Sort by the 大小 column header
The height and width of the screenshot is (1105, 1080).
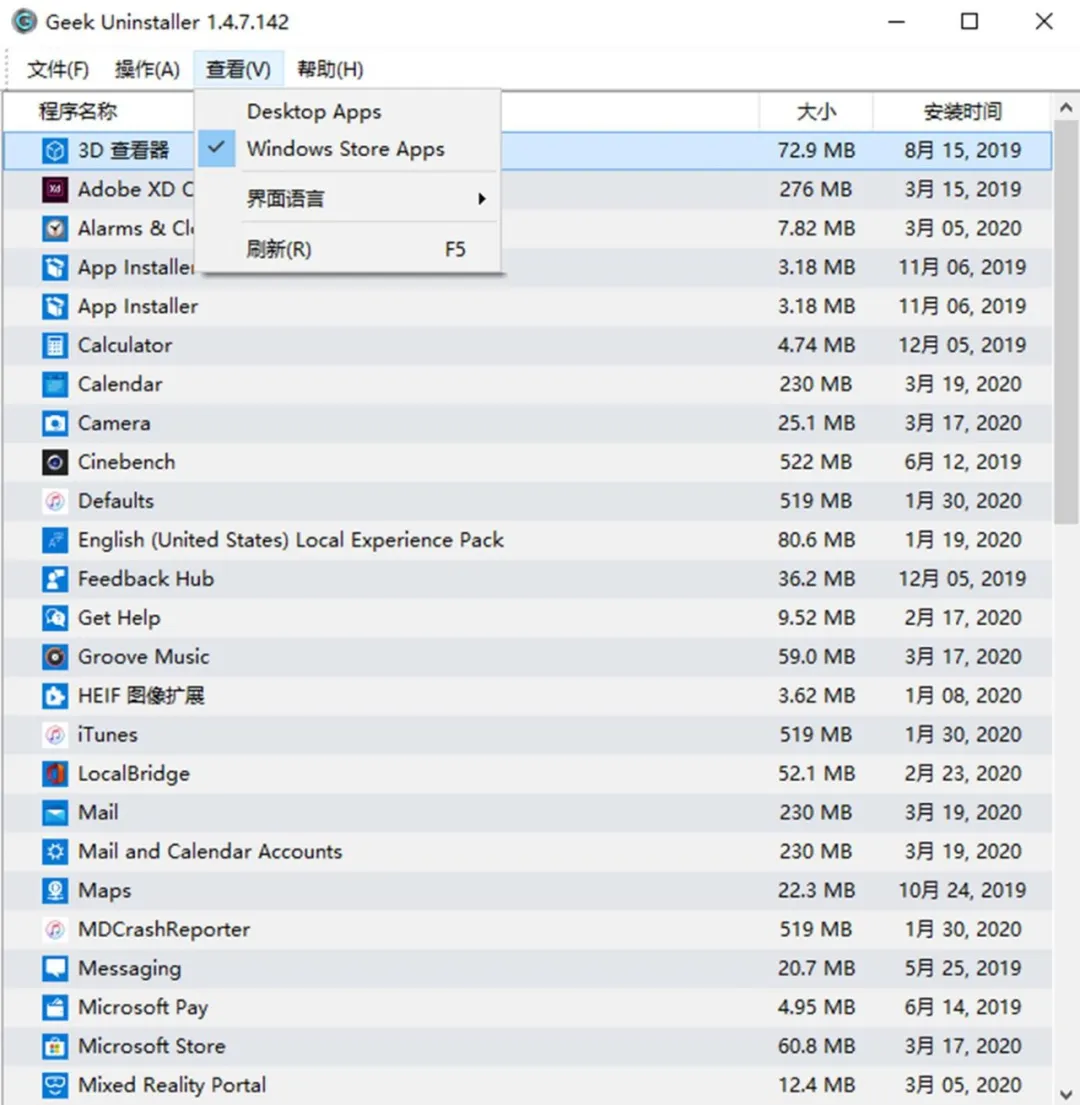[816, 111]
